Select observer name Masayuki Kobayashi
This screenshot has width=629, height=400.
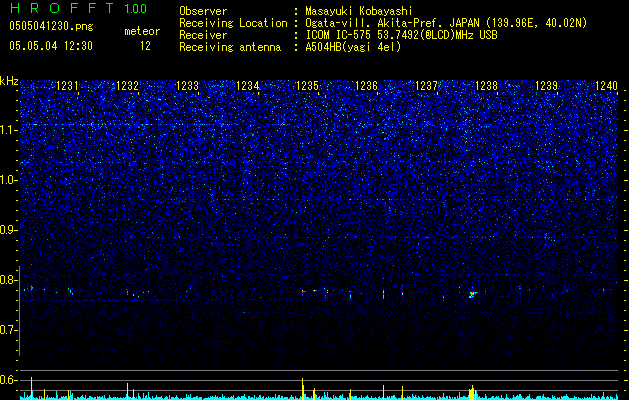click(359, 11)
